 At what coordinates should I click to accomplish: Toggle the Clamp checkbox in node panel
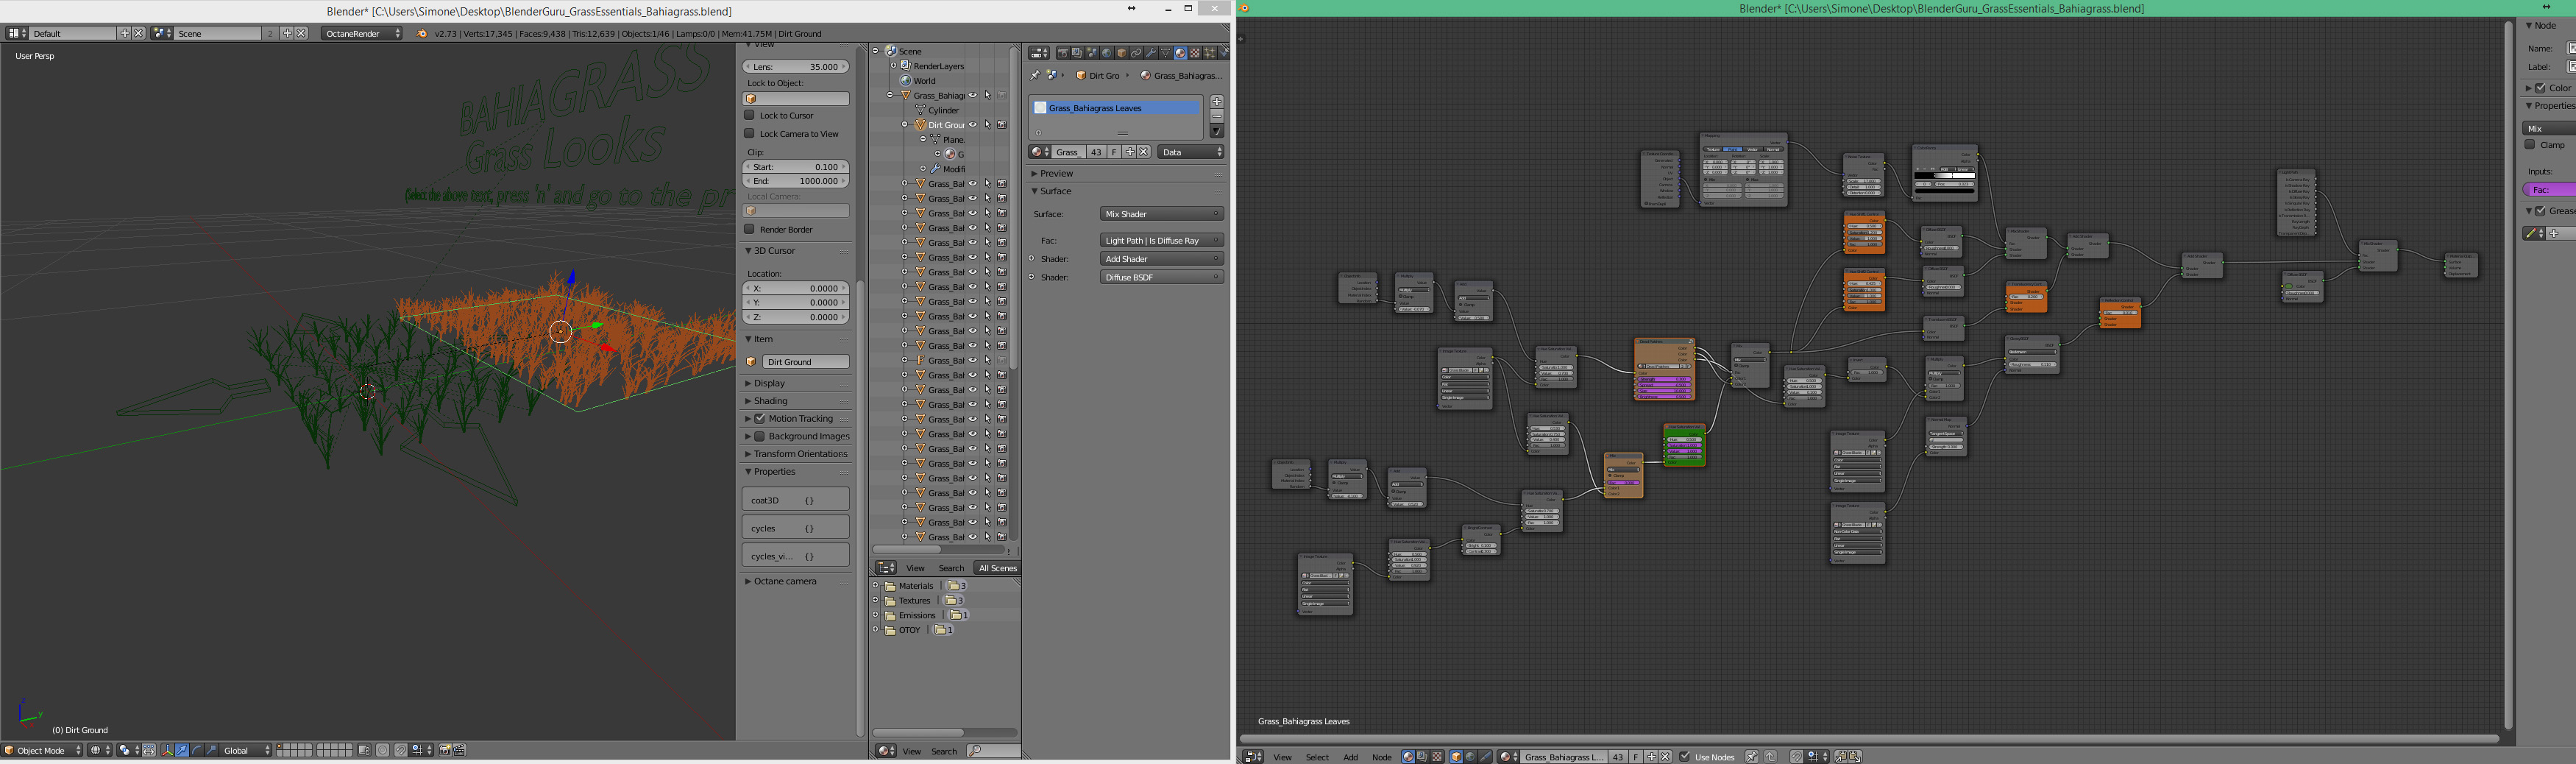[x=2530, y=145]
